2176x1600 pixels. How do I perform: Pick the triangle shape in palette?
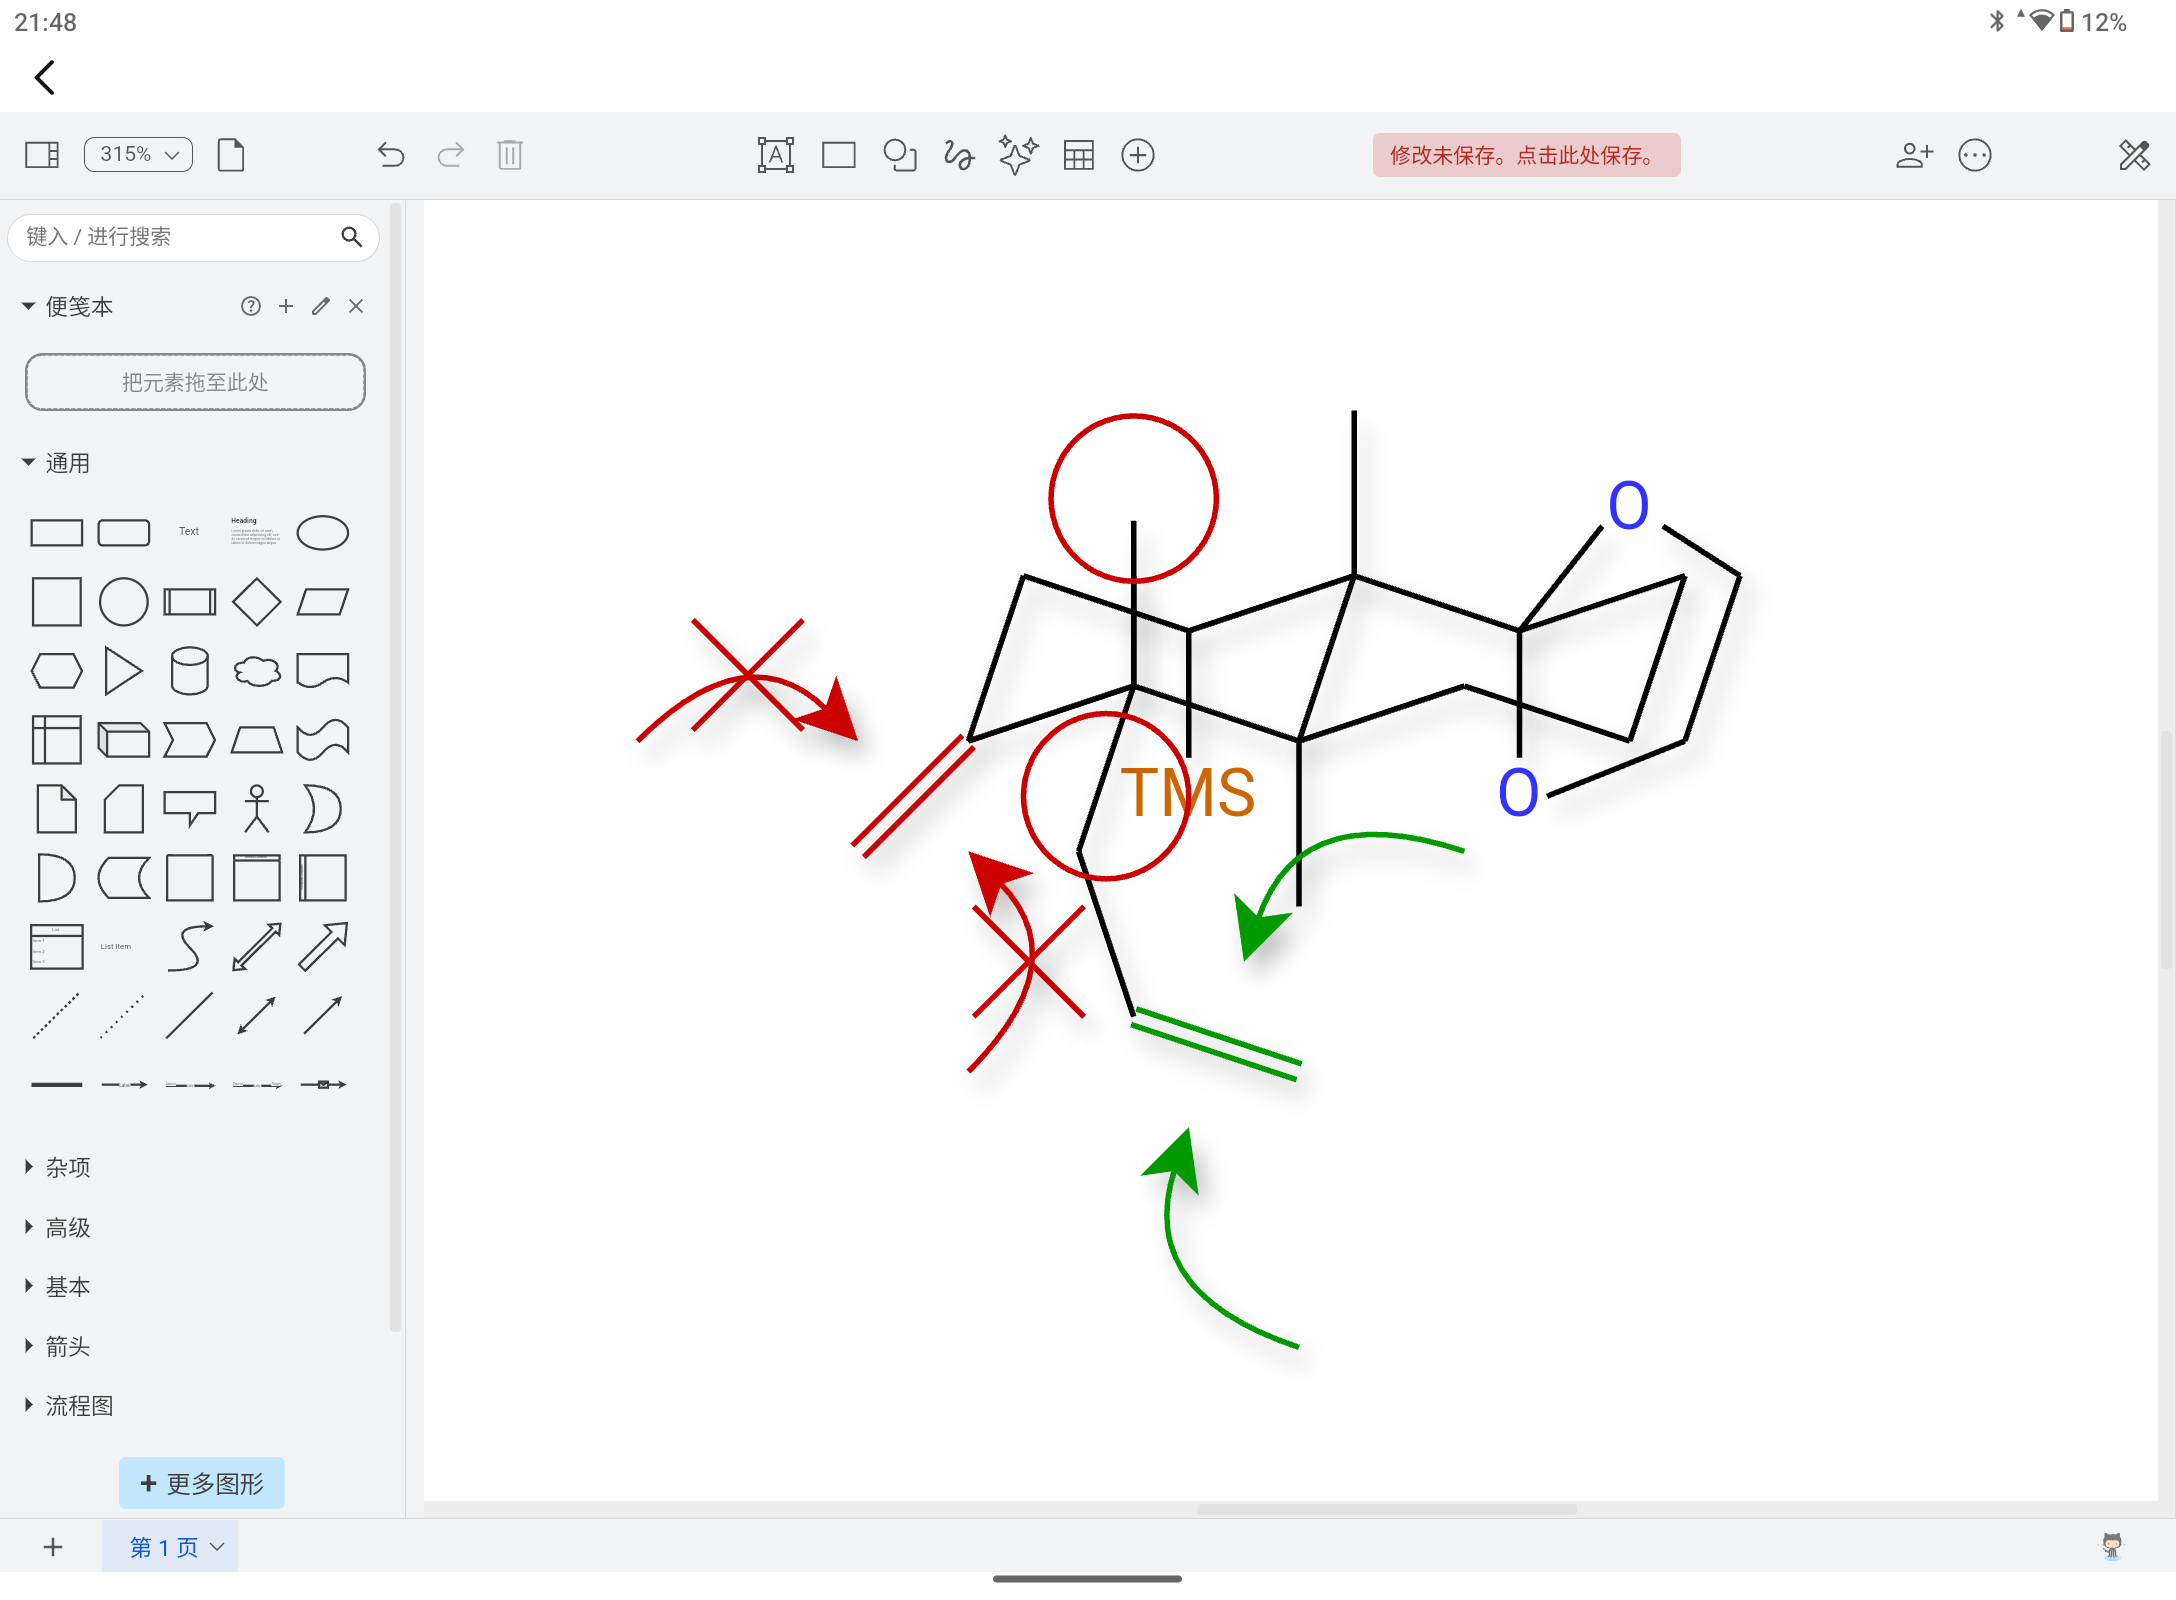[x=123, y=671]
